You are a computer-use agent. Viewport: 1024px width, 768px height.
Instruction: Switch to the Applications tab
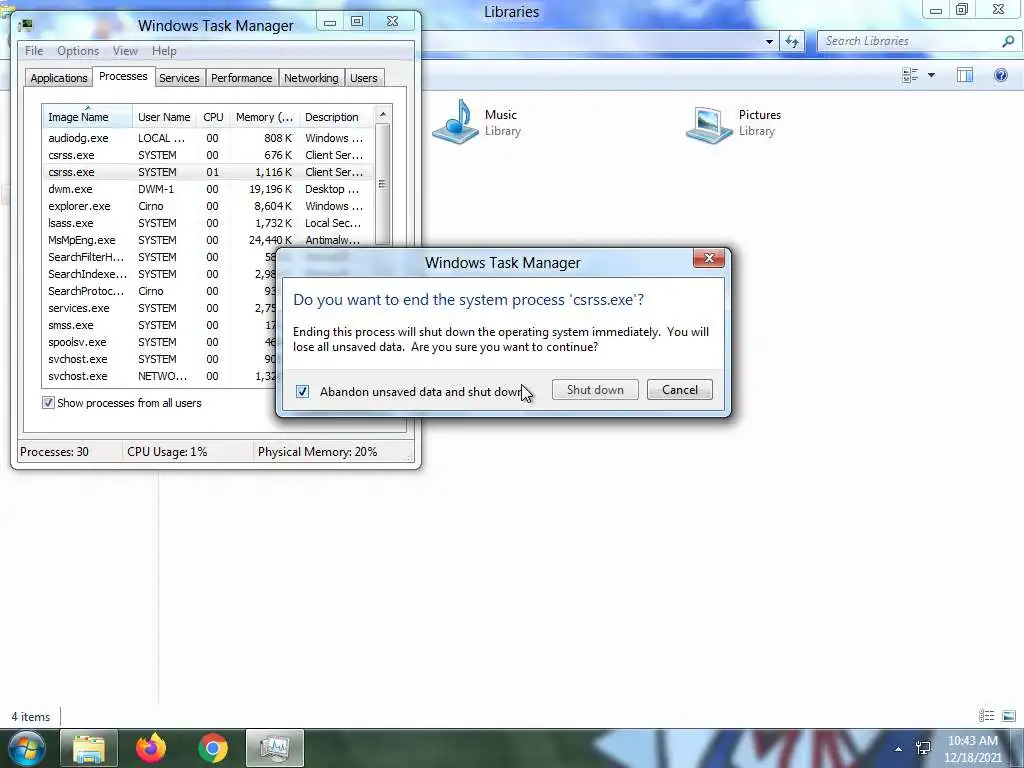(x=59, y=78)
